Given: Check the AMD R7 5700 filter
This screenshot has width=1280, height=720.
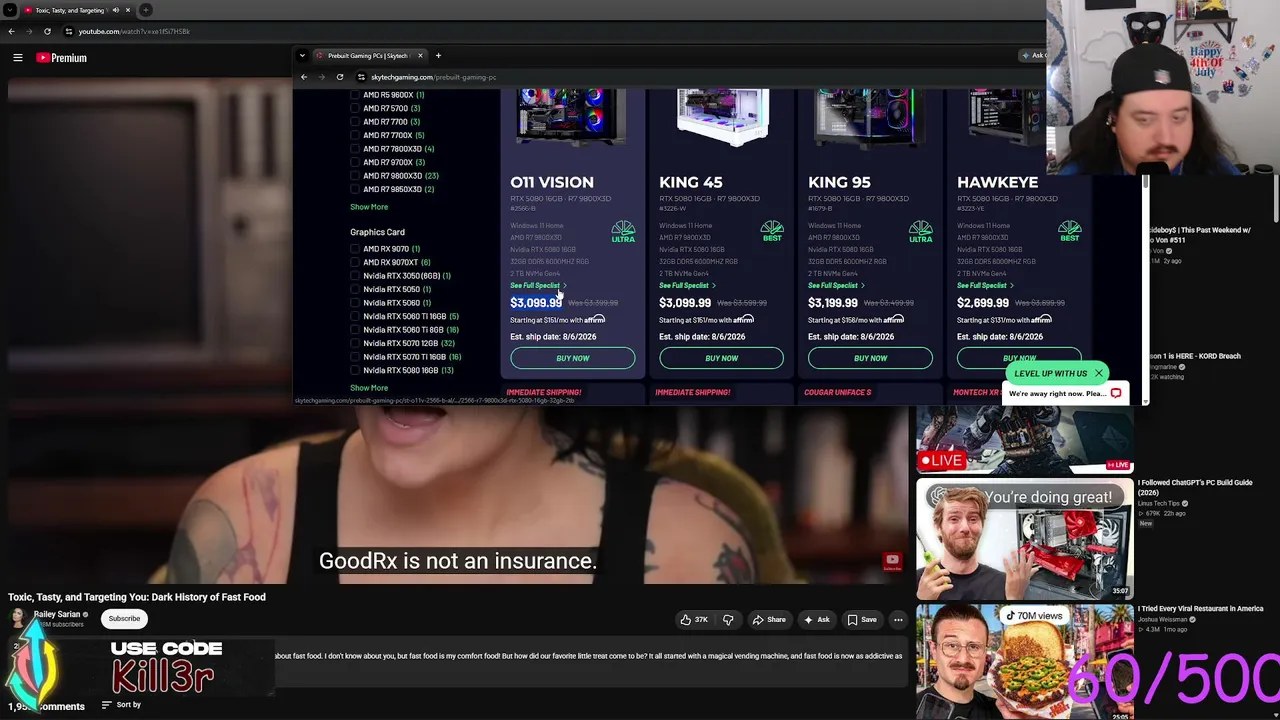Looking at the screenshot, I should click(x=355, y=108).
